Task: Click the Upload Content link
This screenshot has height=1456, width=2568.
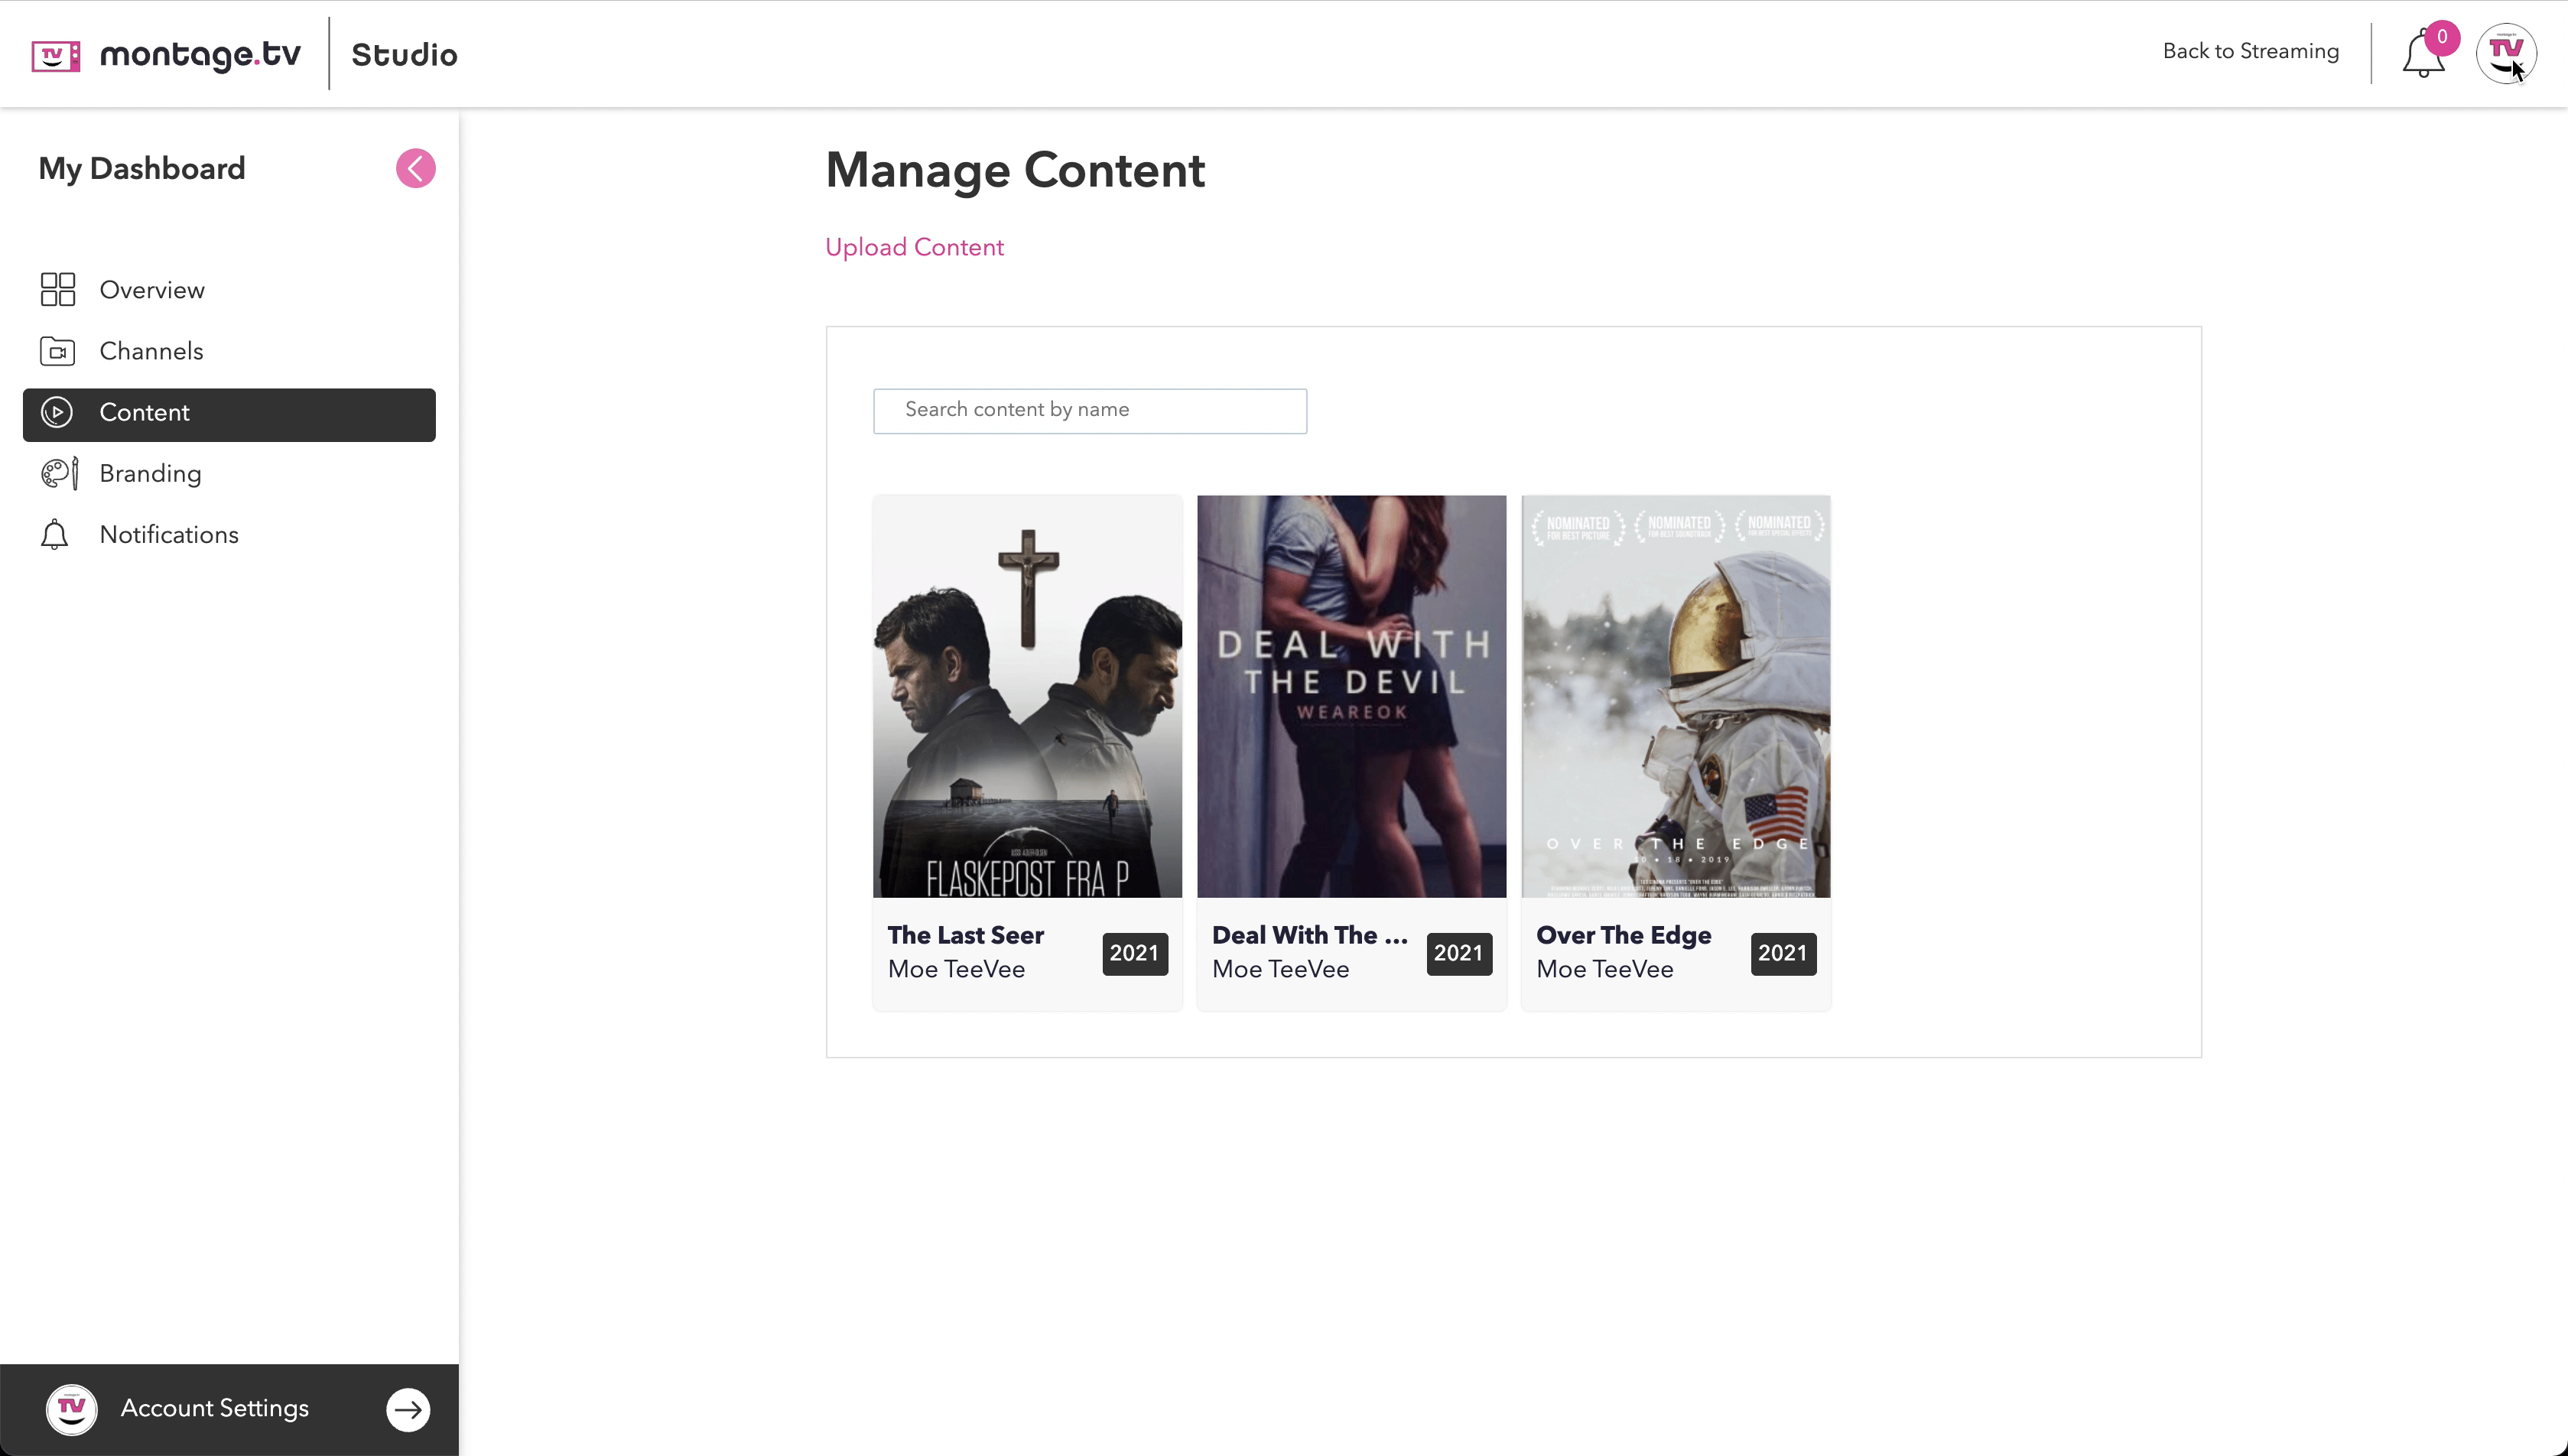Action: (914, 247)
